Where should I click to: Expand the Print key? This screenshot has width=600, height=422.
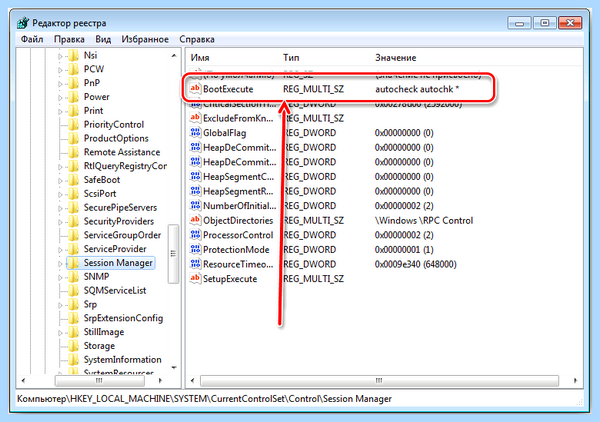coord(60,111)
